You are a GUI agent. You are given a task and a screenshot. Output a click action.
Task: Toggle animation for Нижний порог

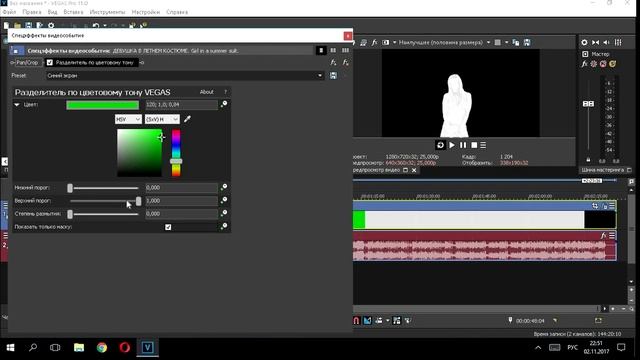pyautogui.click(x=224, y=187)
